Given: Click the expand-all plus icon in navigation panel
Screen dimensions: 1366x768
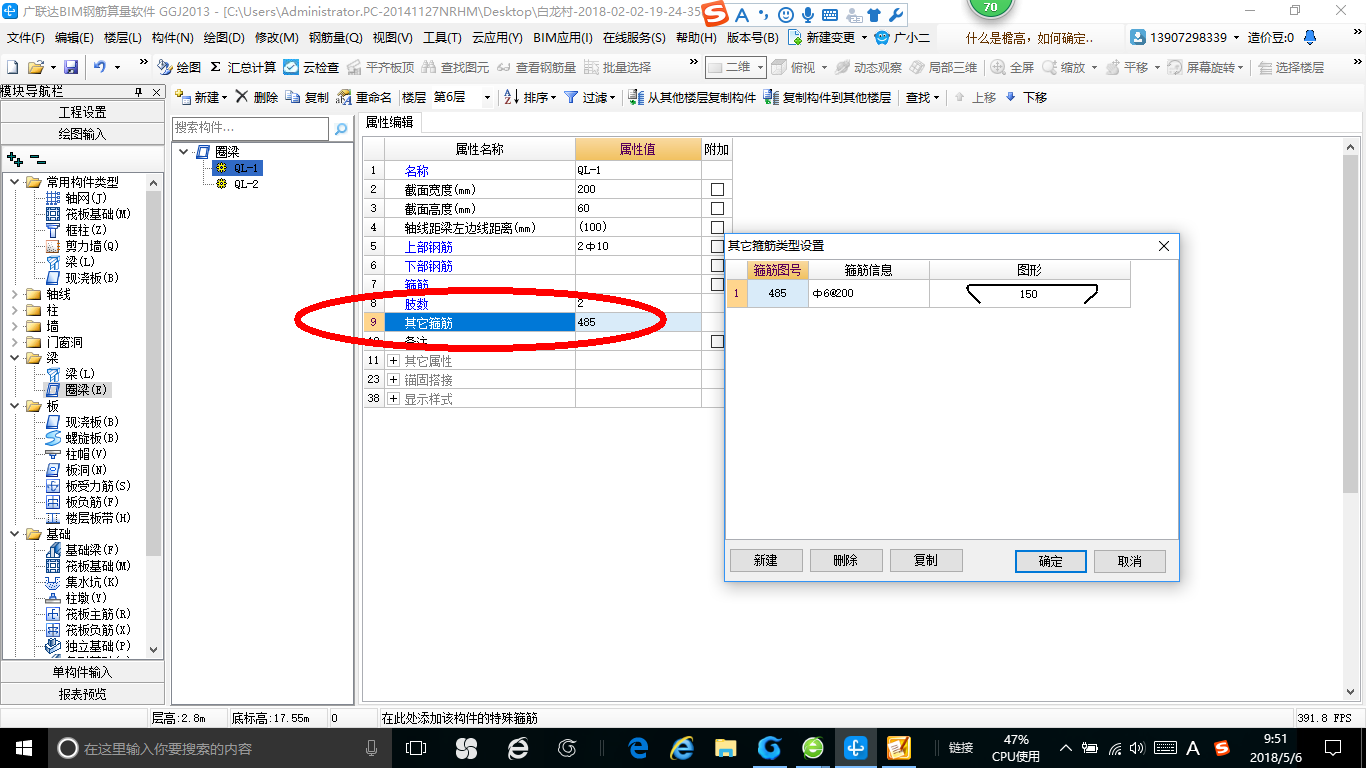Looking at the screenshot, I should click(14, 158).
